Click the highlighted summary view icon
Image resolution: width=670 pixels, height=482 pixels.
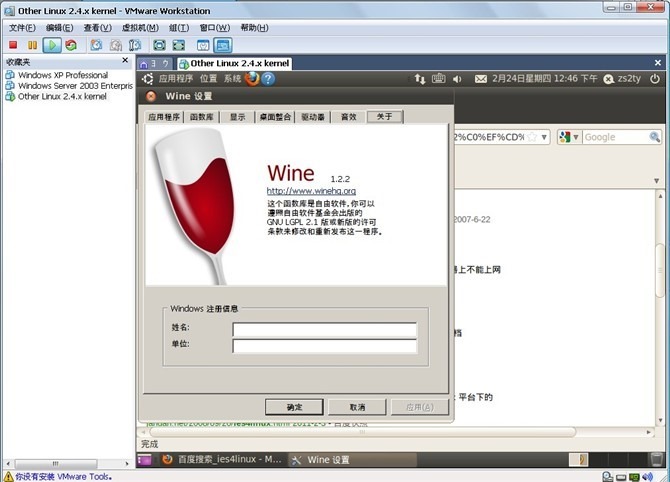pos(223,45)
